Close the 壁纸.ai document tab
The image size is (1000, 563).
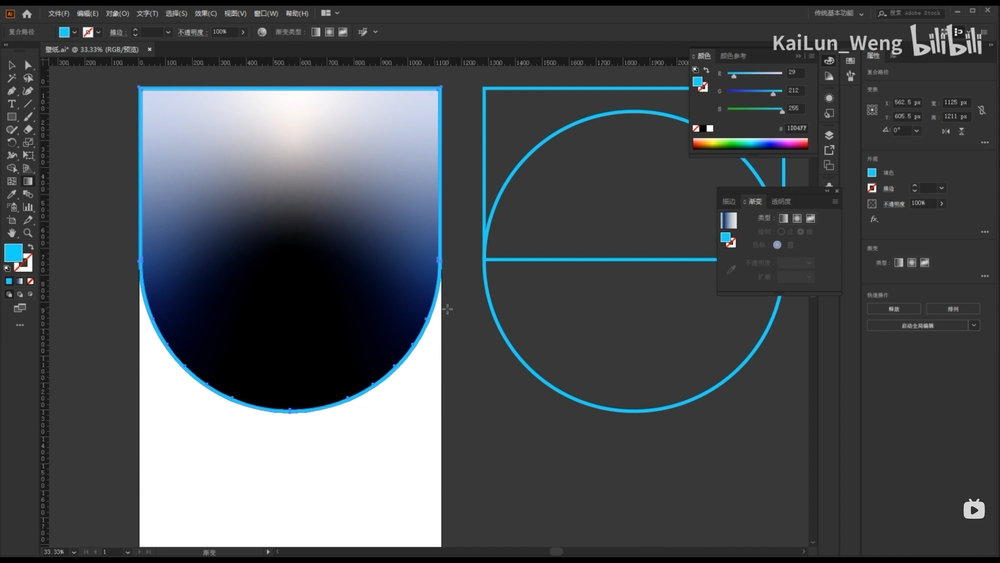[x=150, y=49]
